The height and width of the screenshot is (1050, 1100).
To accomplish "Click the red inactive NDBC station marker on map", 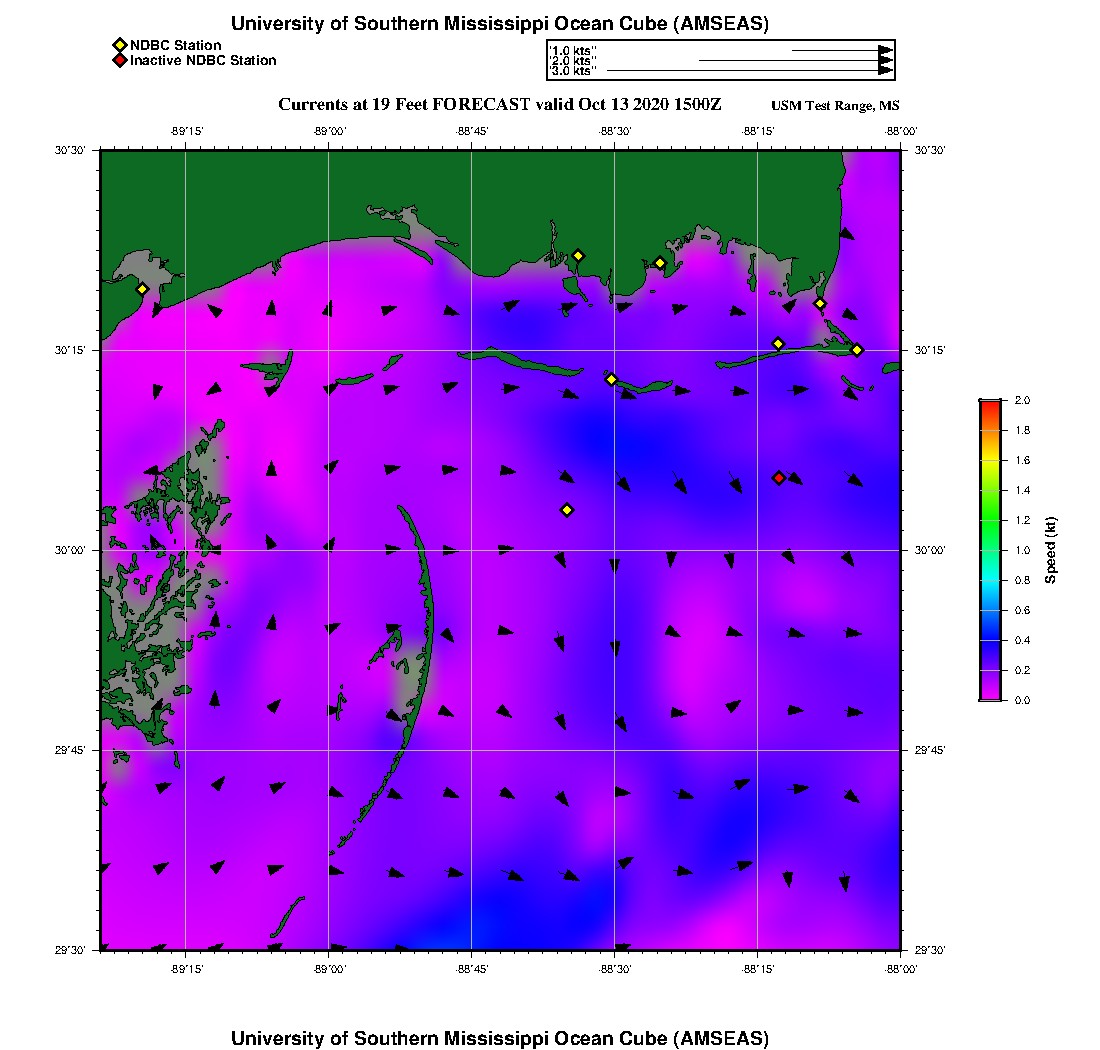I will (x=779, y=478).
